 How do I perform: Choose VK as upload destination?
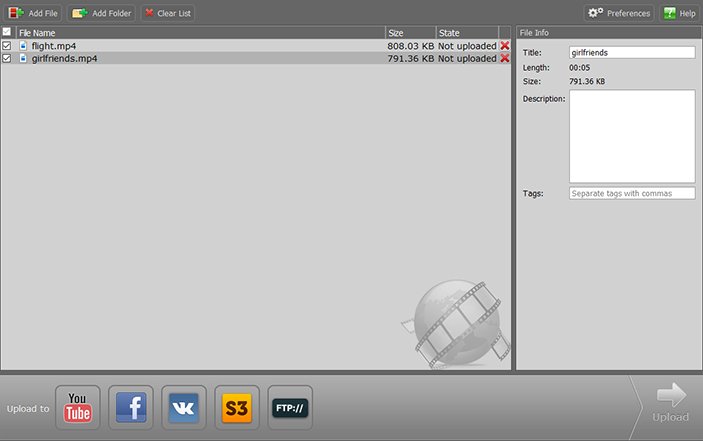pos(184,407)
